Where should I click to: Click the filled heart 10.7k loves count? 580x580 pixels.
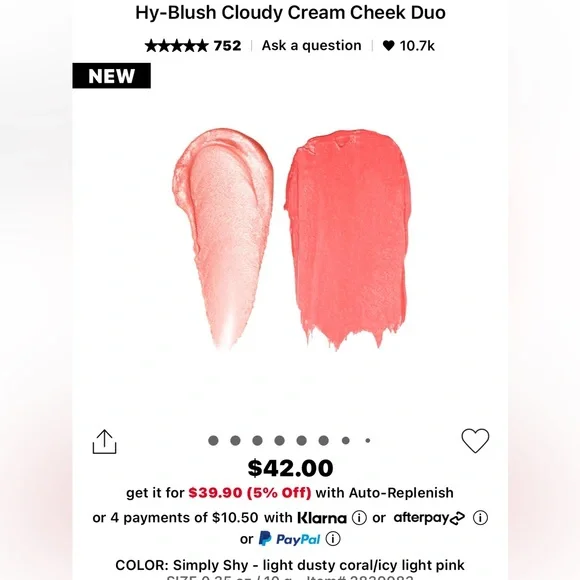(408, 45)
